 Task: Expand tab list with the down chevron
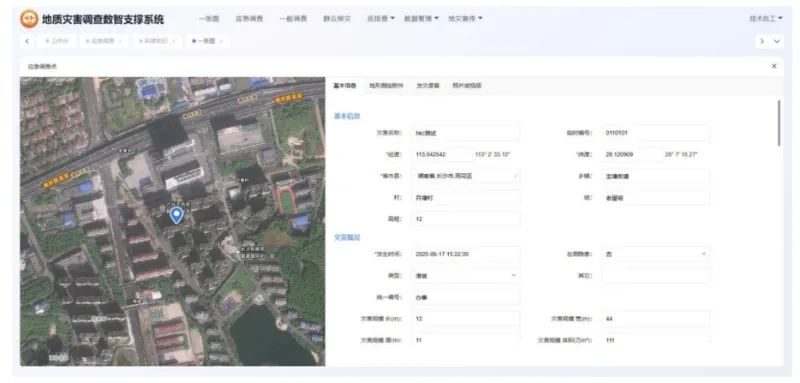[x=777, y=41]
